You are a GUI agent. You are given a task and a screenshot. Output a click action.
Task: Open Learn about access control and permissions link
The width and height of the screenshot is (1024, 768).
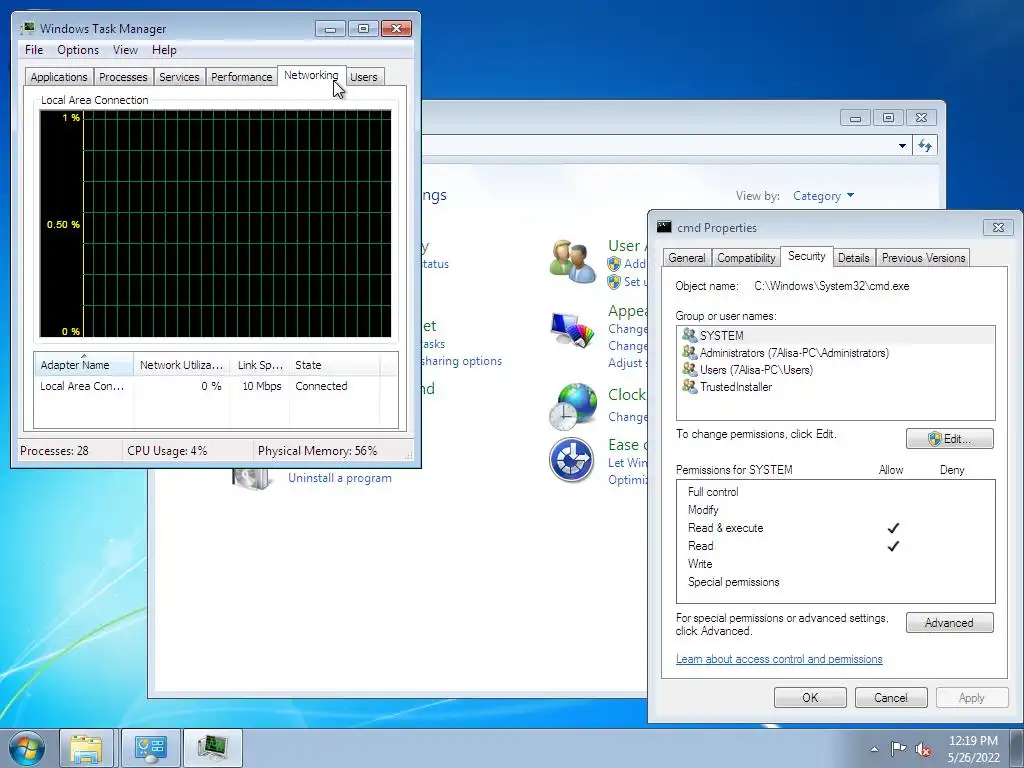779,659
